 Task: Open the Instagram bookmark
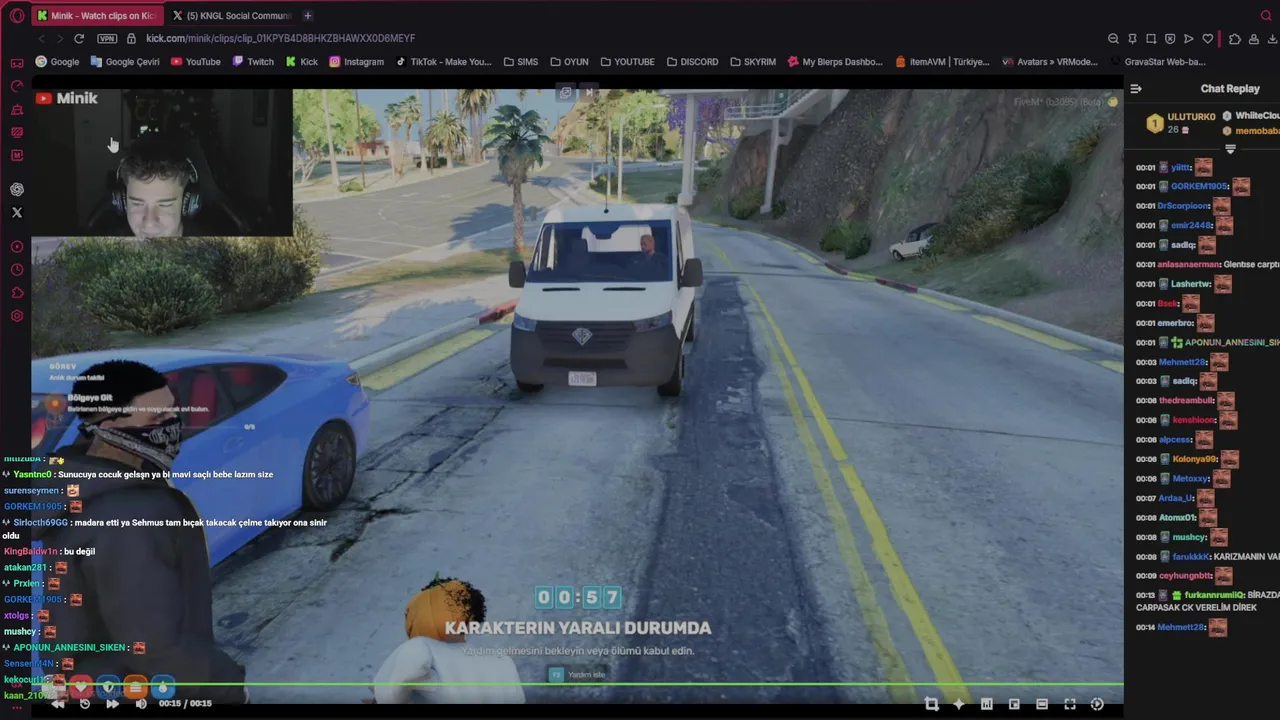pyautogui.click(x=357, y=62)
